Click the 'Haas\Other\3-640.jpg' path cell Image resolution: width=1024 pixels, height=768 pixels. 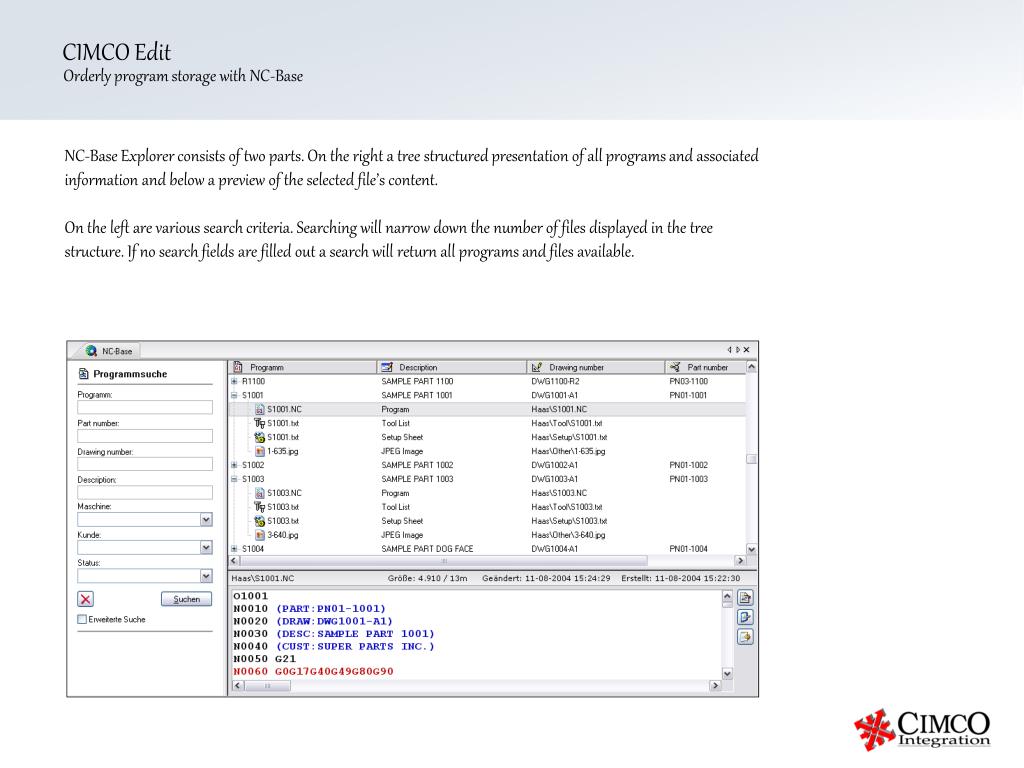click(x=568, y=535)
